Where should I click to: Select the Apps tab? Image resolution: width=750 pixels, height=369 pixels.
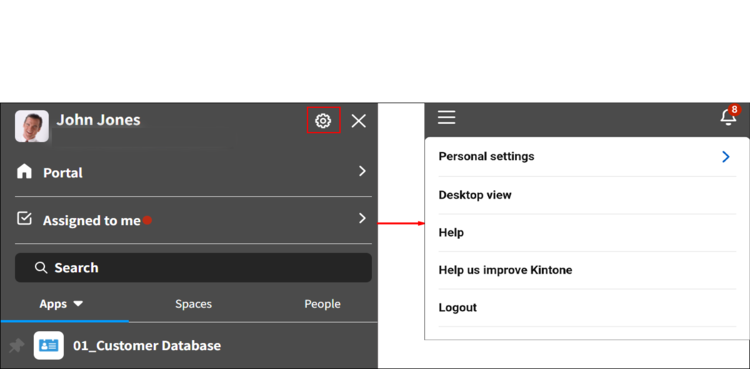[53, 304]
